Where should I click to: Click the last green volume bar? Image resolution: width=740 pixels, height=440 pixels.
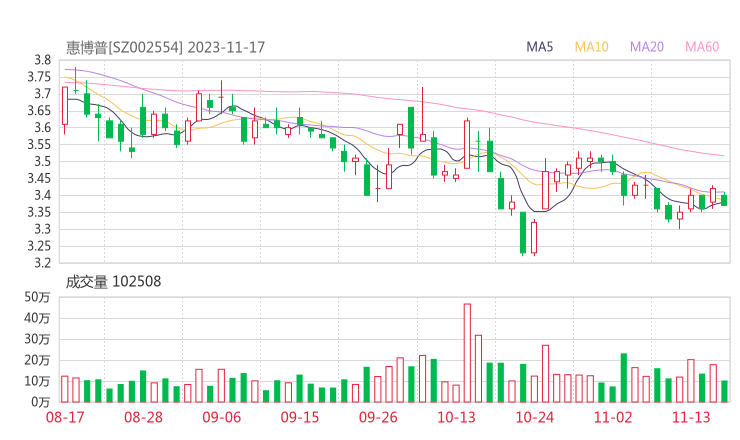(x=724, y=391)
